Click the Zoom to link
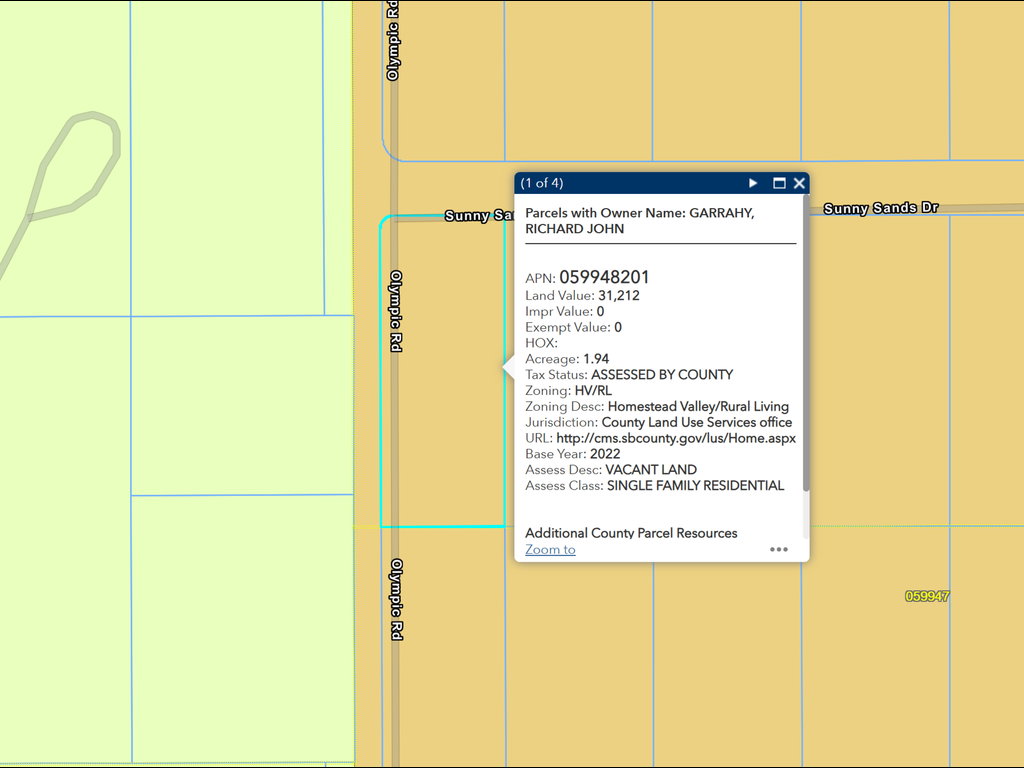Screen dimensions: 1024x768 (x=550, y=549)
